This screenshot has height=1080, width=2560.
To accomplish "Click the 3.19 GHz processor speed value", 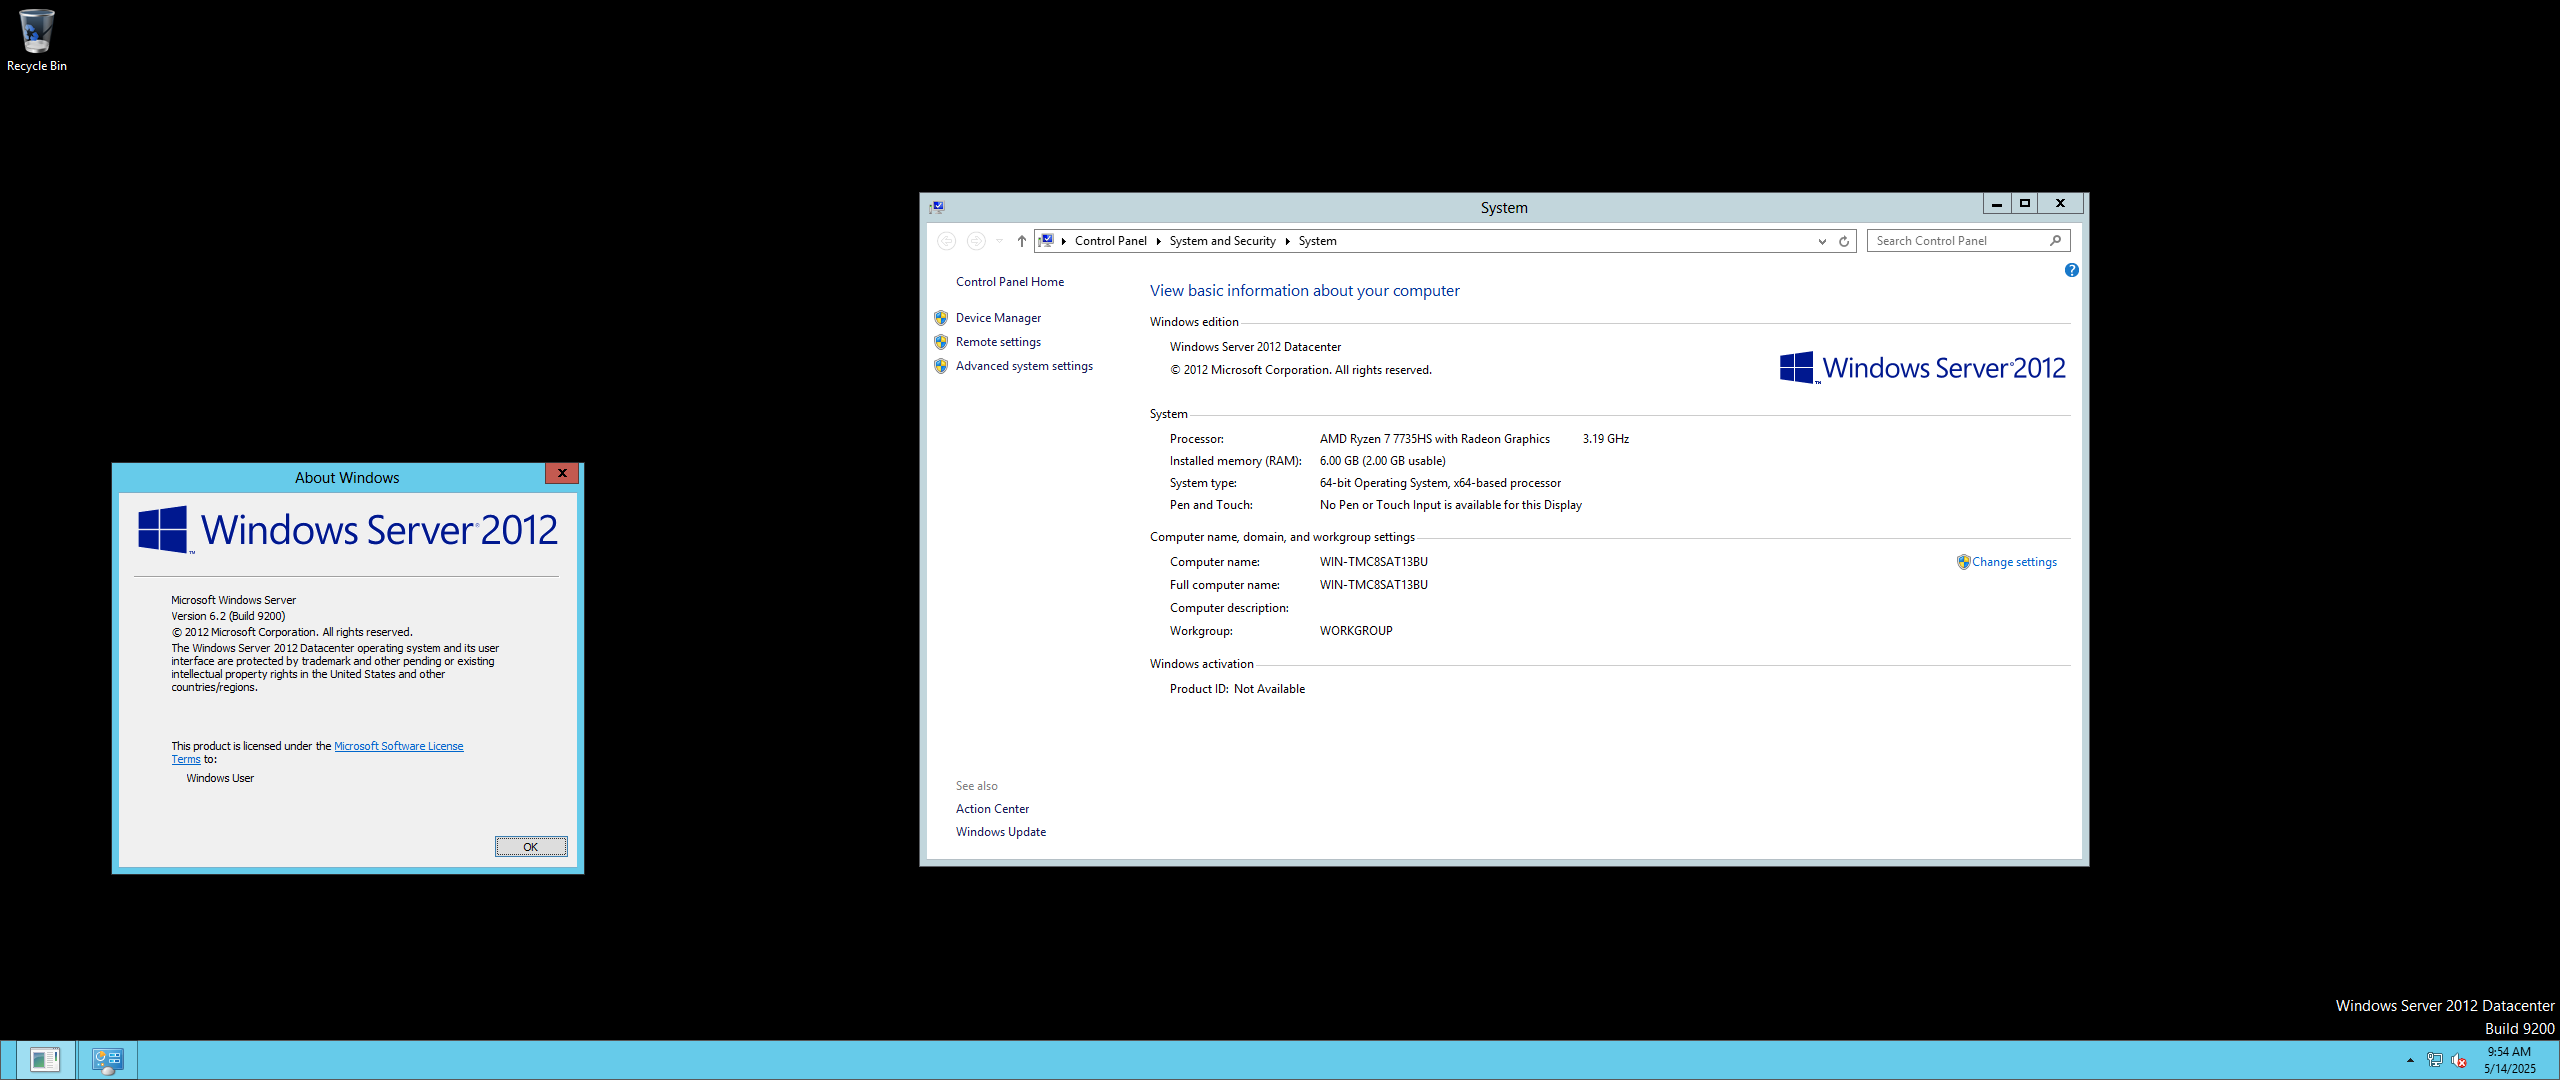I will 1605,439.
